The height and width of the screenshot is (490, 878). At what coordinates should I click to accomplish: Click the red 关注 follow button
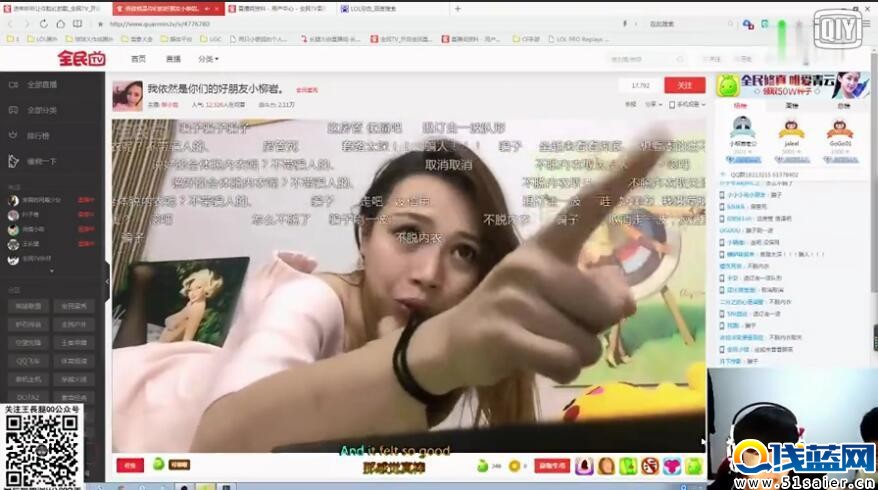[x=684, y=85]
